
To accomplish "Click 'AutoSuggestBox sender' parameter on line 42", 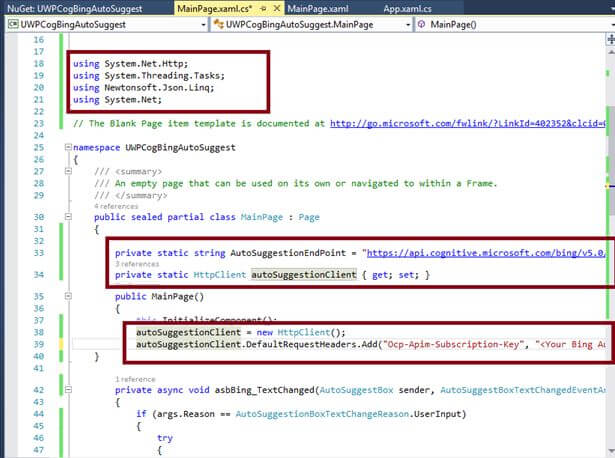I will (x=374, y=390).
